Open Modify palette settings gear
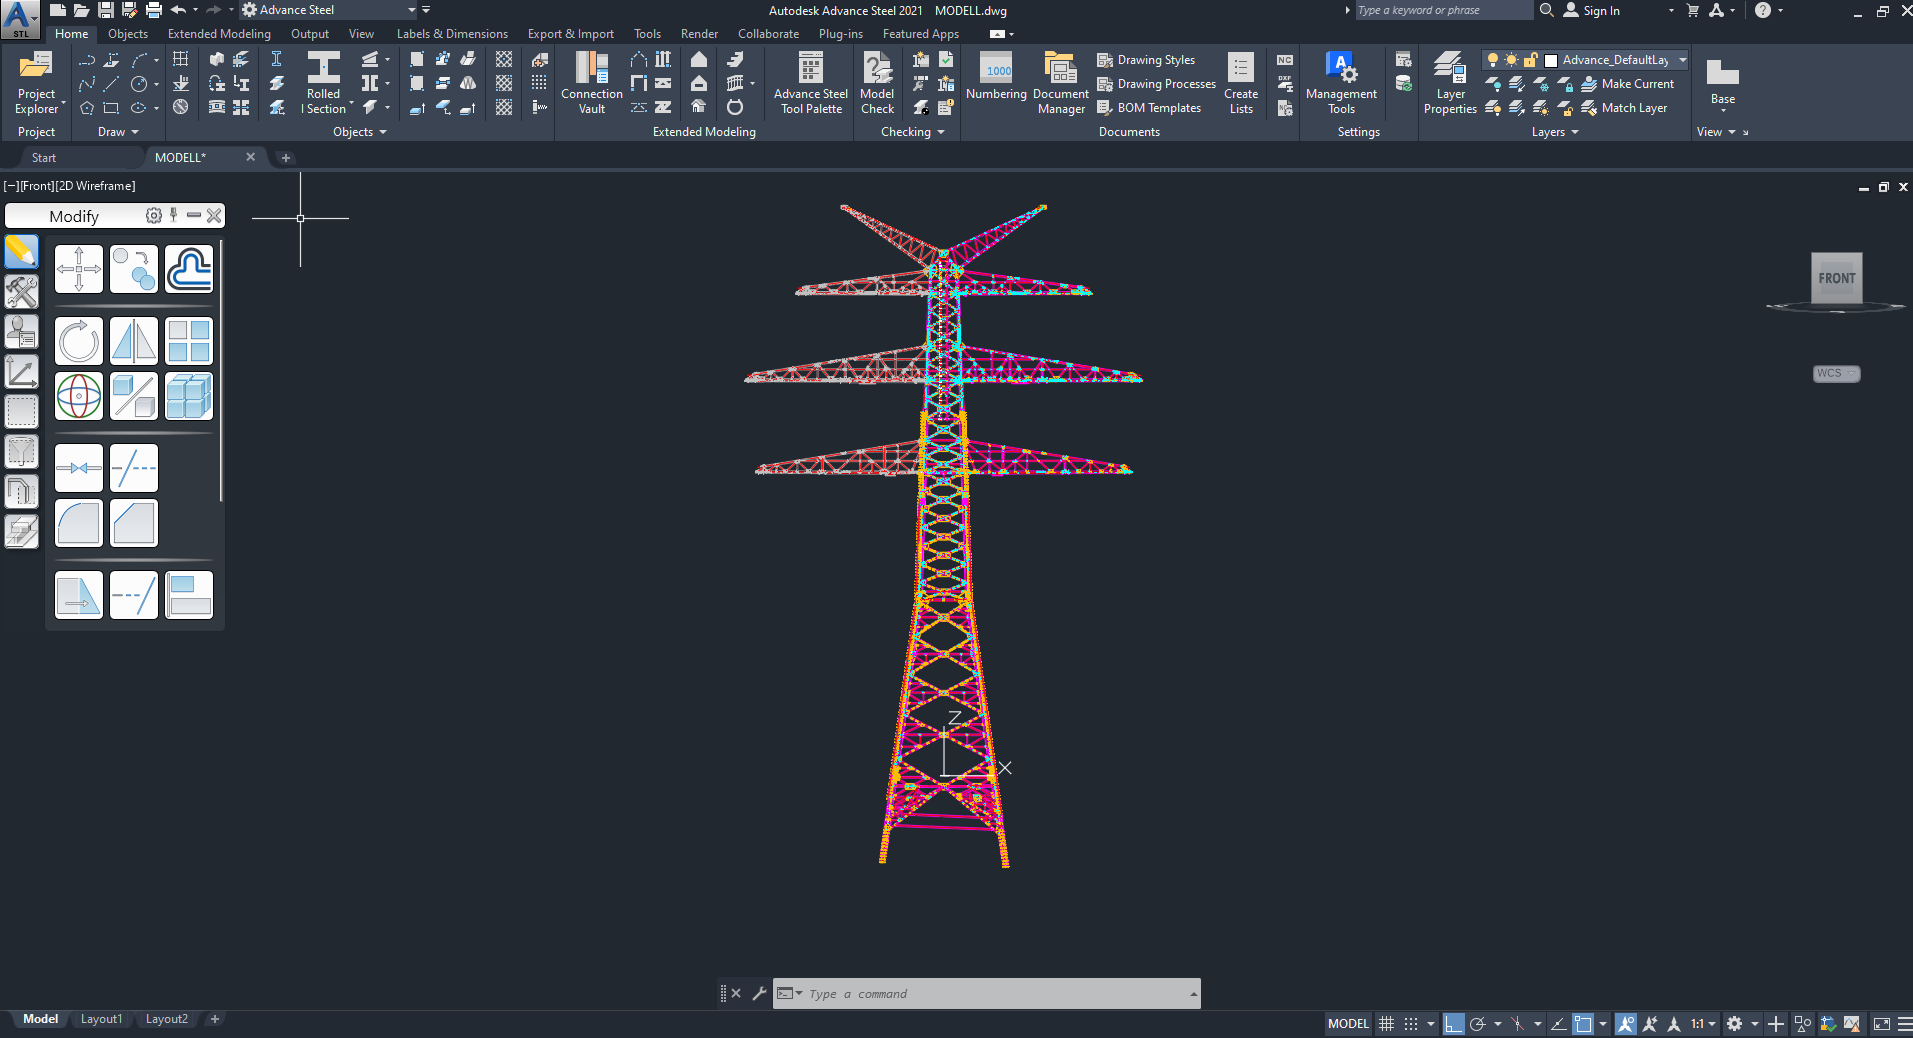1913x1038 pixels. point(154,215)
